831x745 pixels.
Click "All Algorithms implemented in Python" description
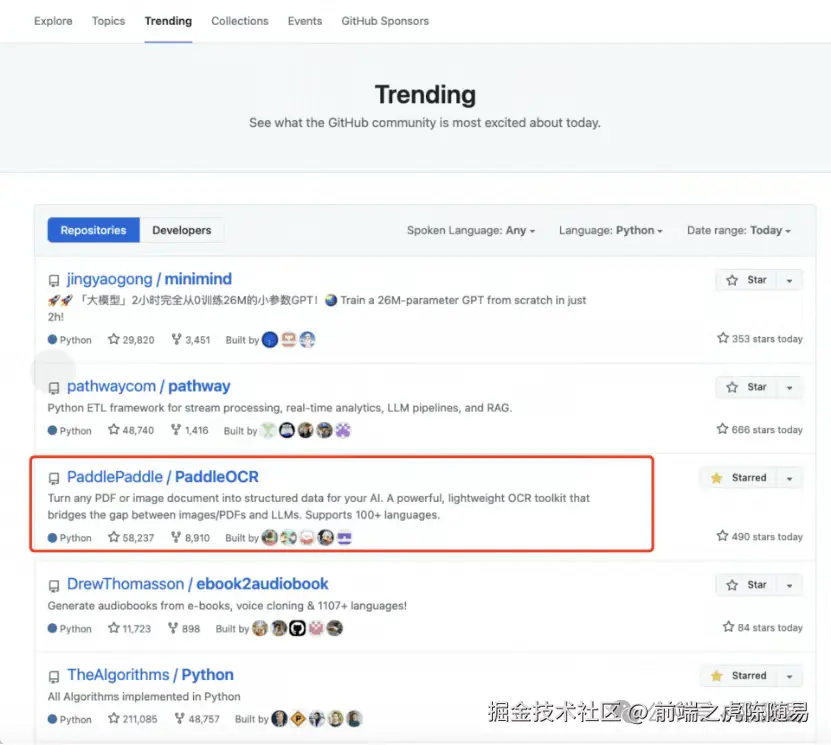pos(144,696)
